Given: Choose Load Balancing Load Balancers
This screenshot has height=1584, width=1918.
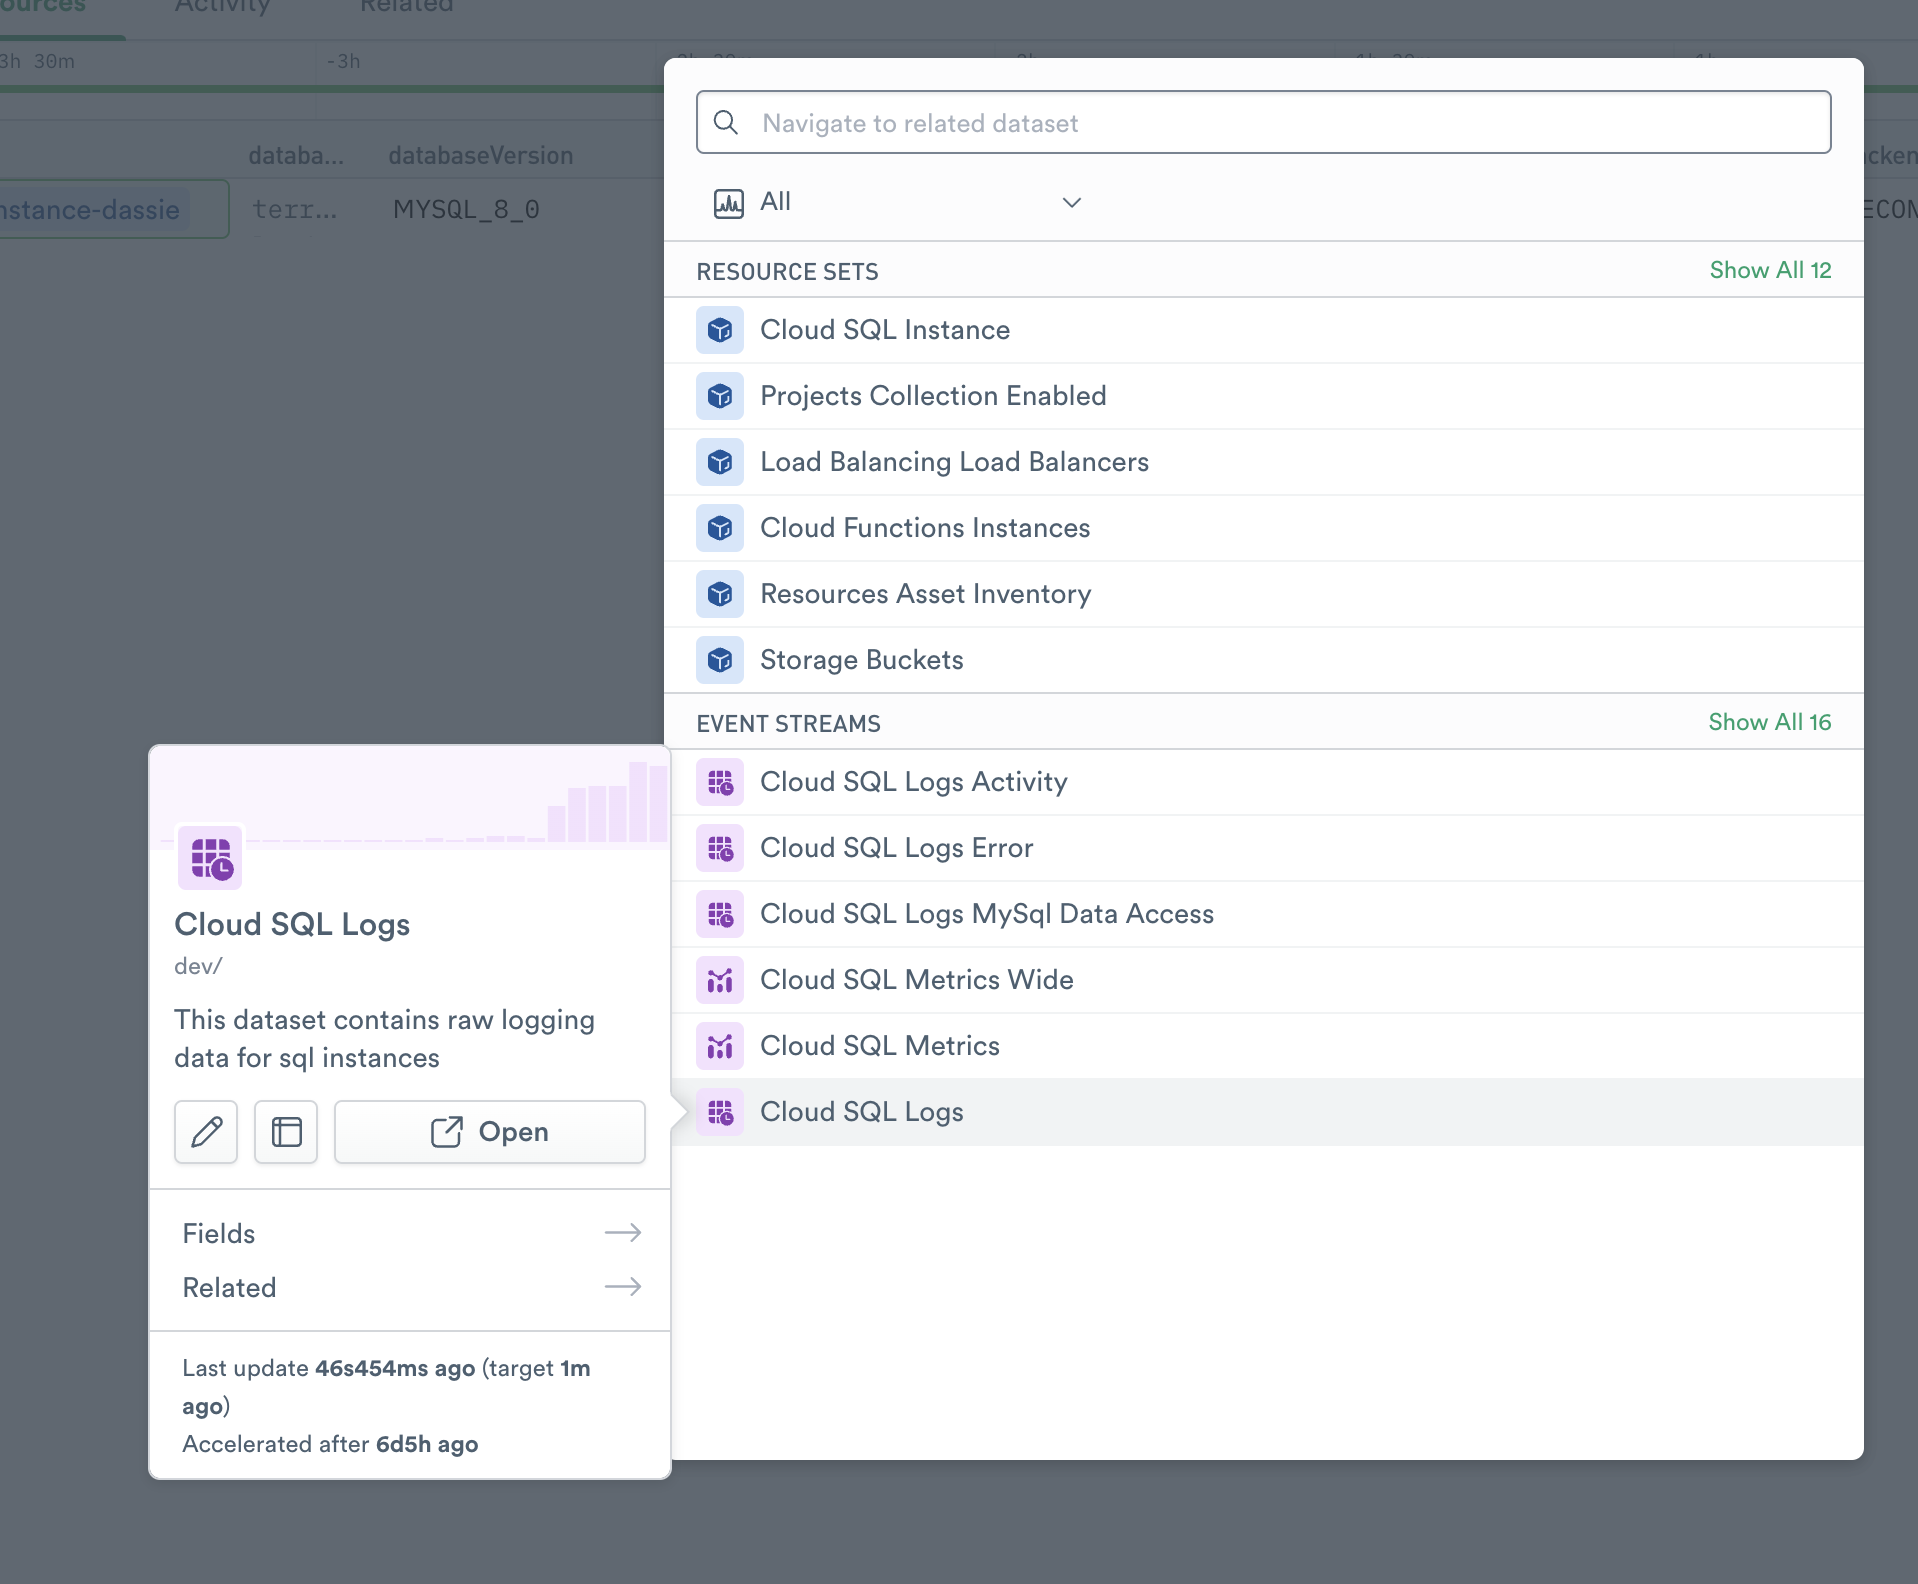Looking at the screenshot, I should pos(1264,462).
